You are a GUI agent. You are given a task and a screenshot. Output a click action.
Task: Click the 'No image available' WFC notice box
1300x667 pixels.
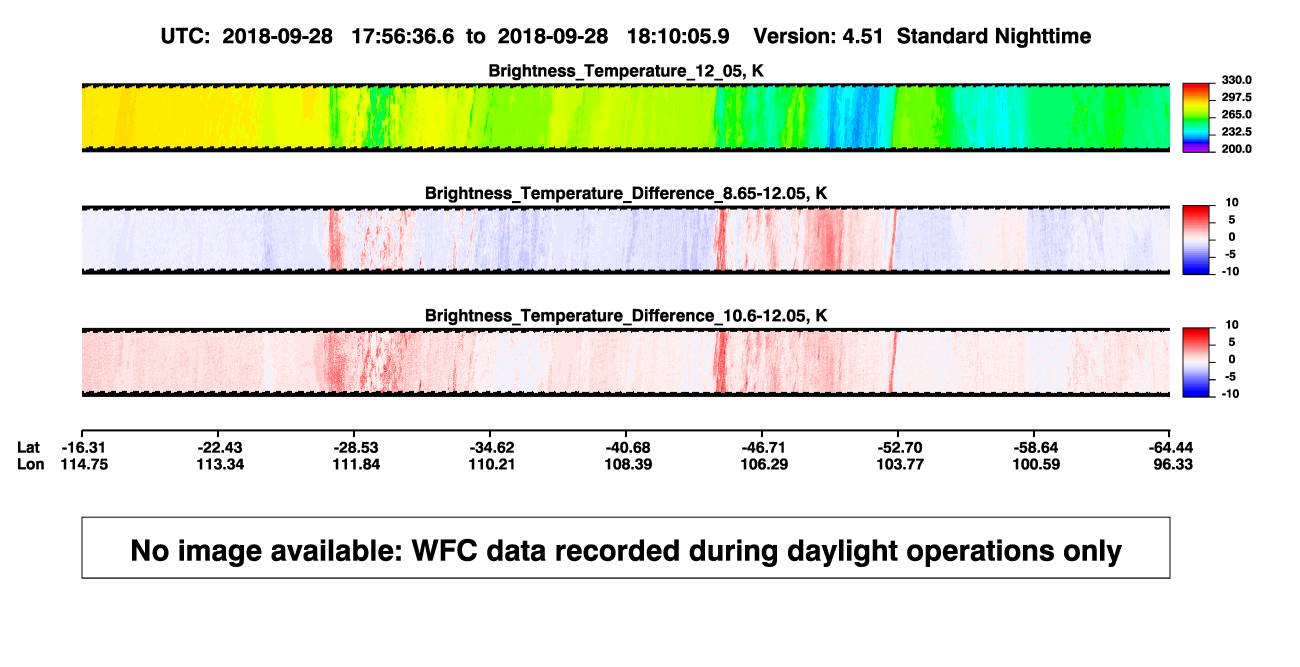(x=626, y=547)
